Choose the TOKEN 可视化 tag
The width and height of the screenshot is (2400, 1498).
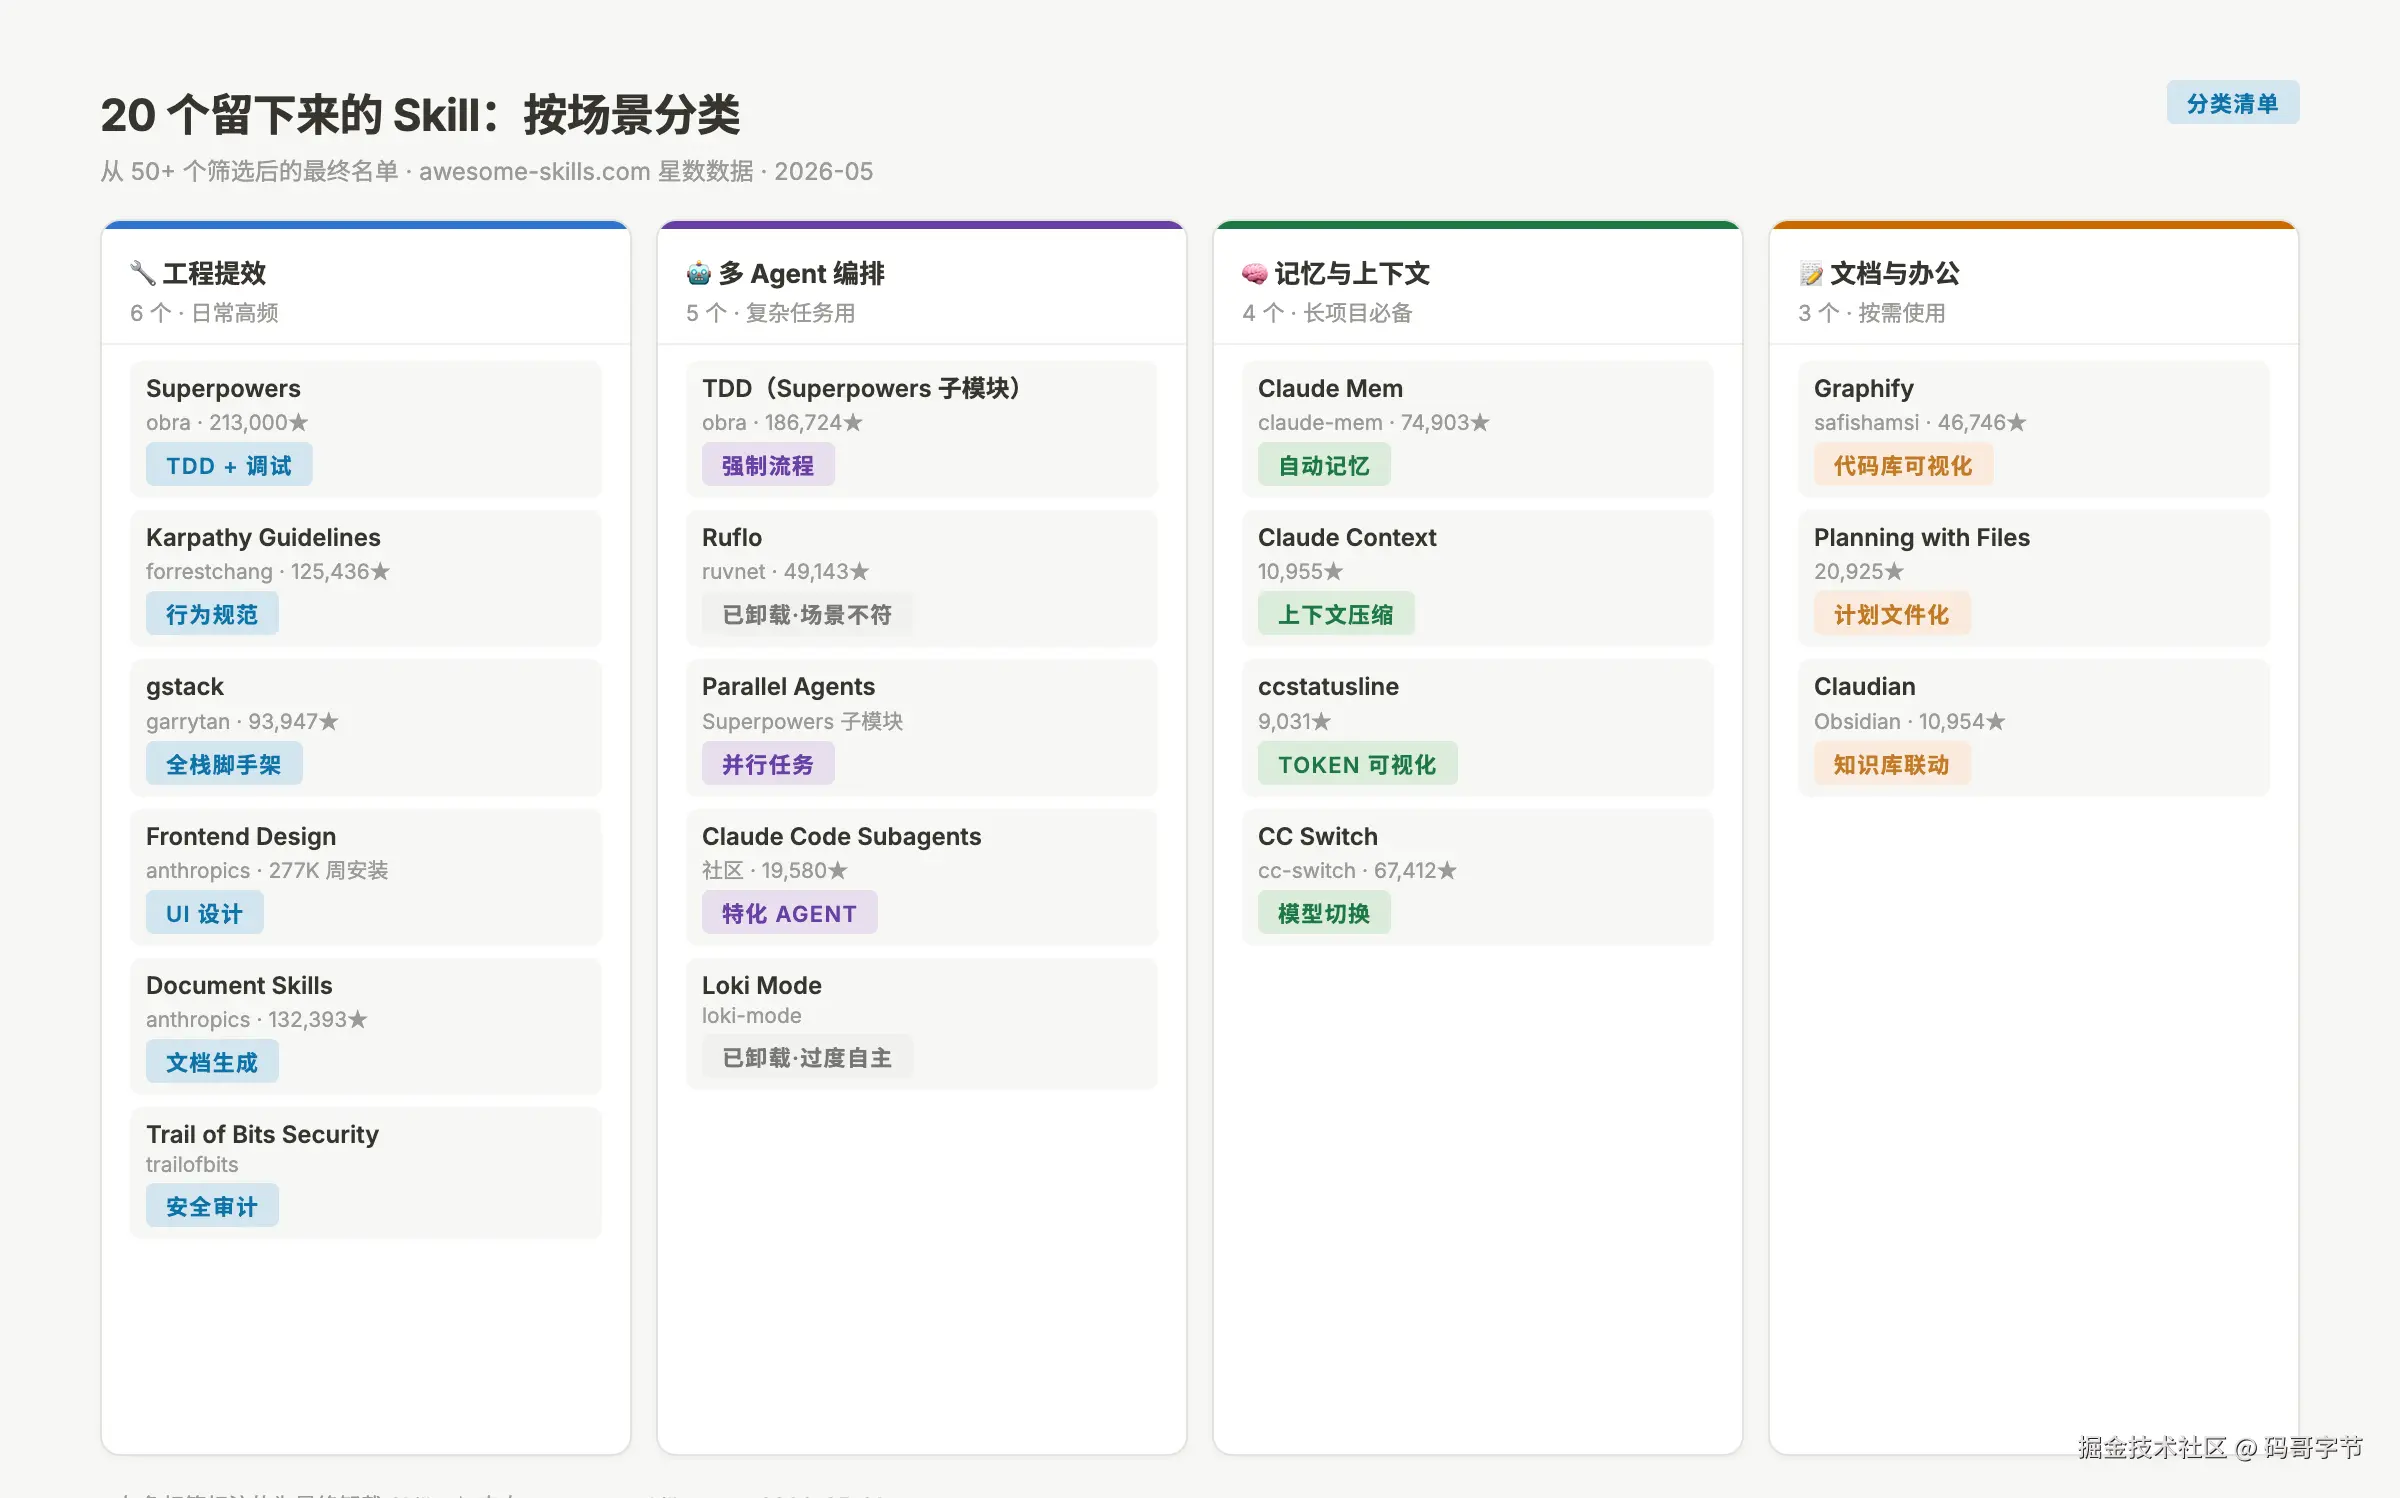[1357, 764]
